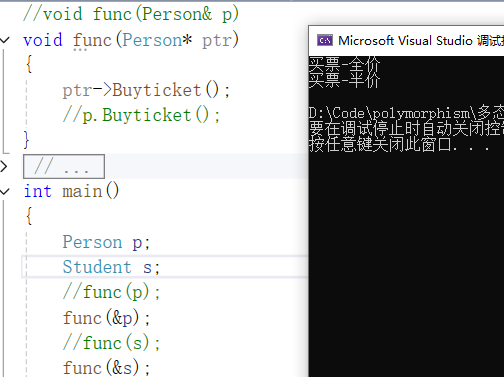This screenshot has height=377, width=504.
Task: Click the Microsoft Visual Studio console title
Action: click(x=421, y=41)
